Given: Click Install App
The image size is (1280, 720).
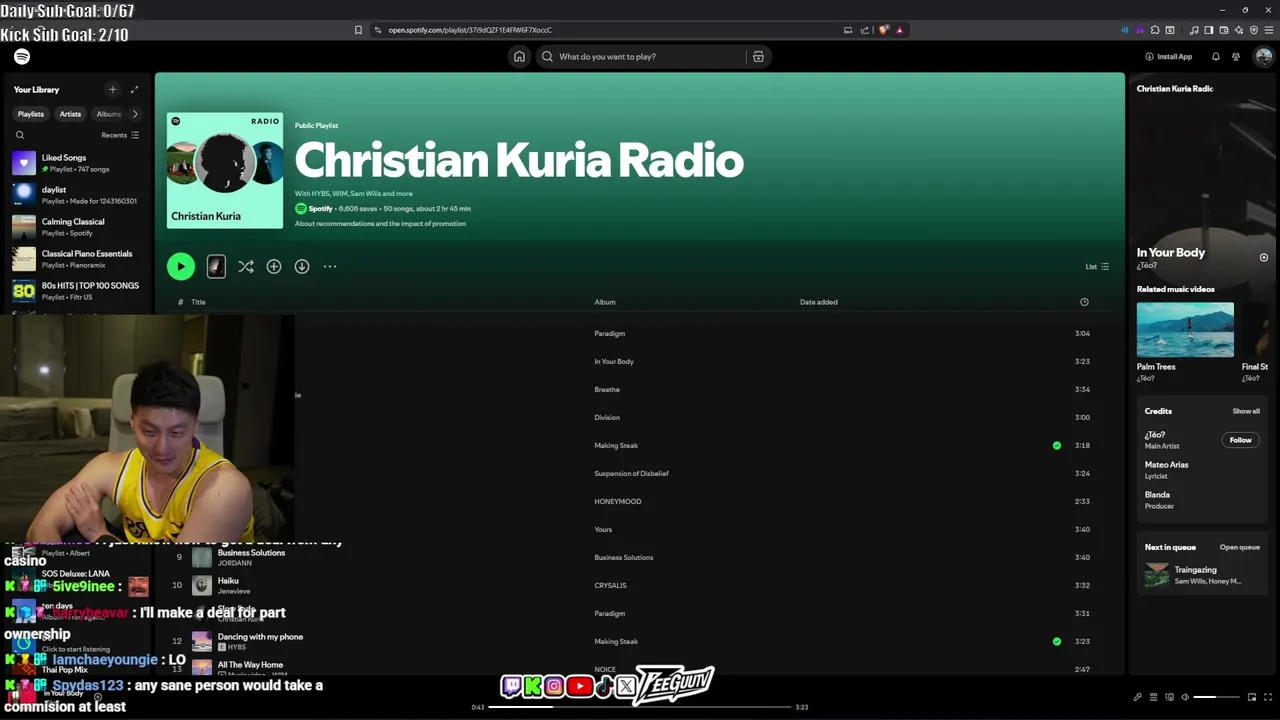Looking at the screenshot, I should tap(1169, 57).
